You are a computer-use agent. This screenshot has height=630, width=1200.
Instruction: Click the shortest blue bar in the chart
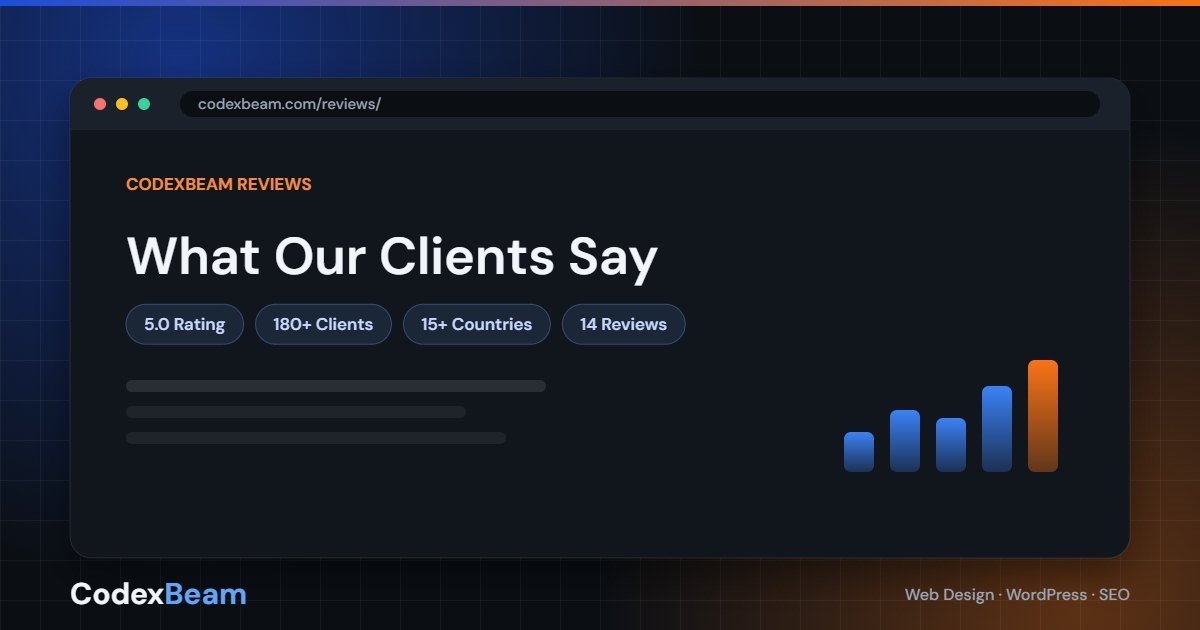pyautogui.click(x=859, y=452)
